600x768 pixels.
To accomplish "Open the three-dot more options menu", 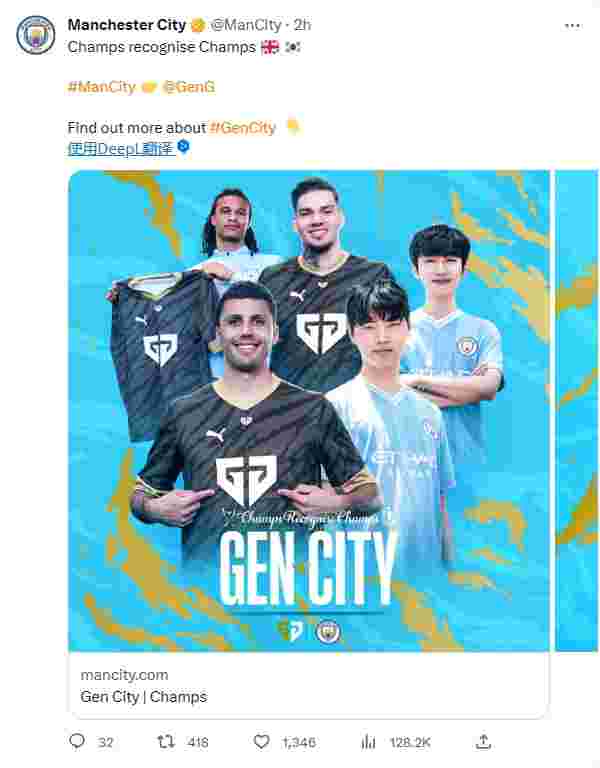I will (x=572, y=25).
